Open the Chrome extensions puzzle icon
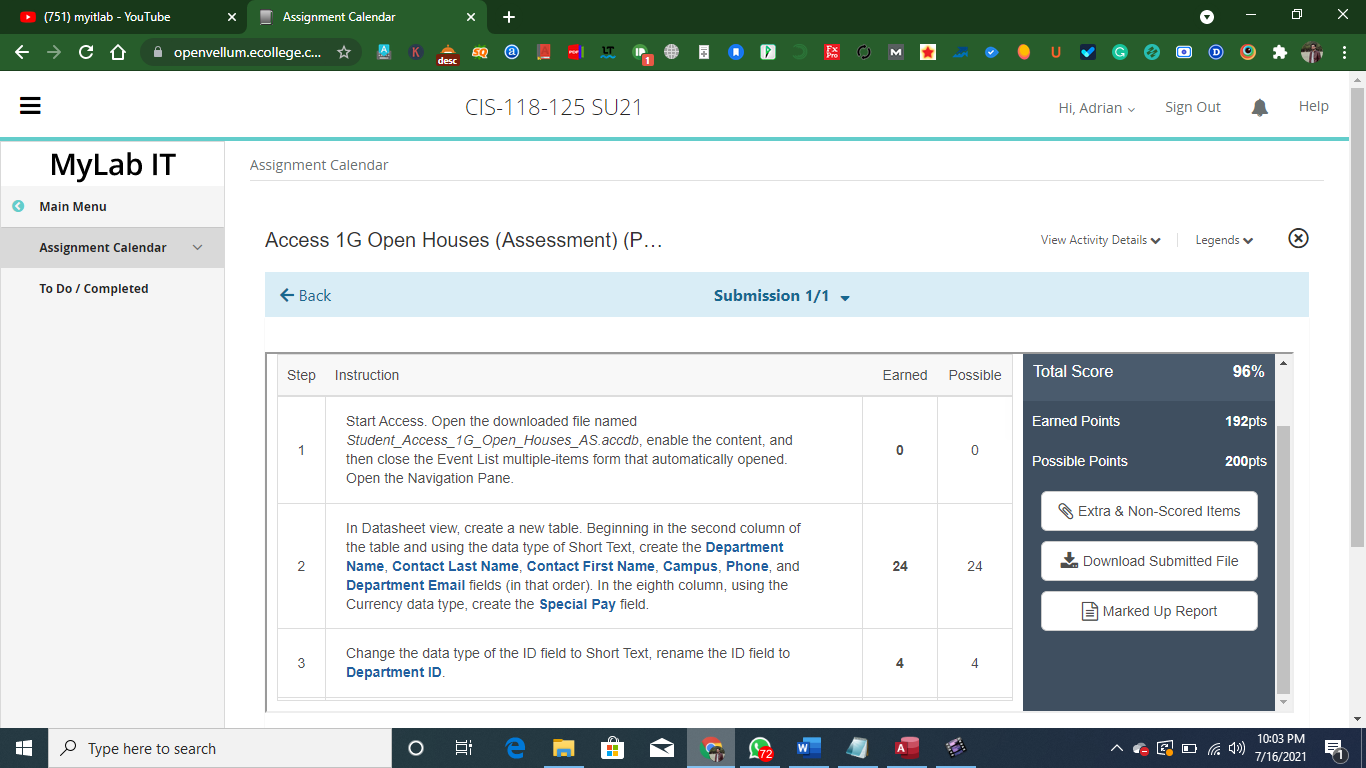1366x768 pixels. coord(1280,52)
